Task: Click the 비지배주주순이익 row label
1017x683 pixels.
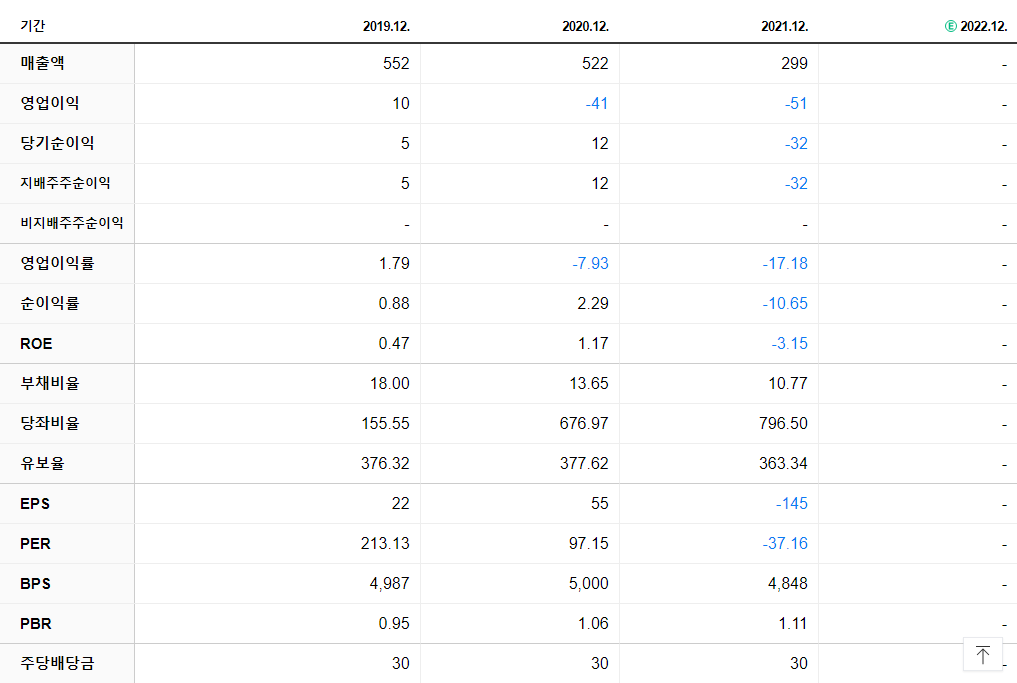Action: [x=71, y=223]
